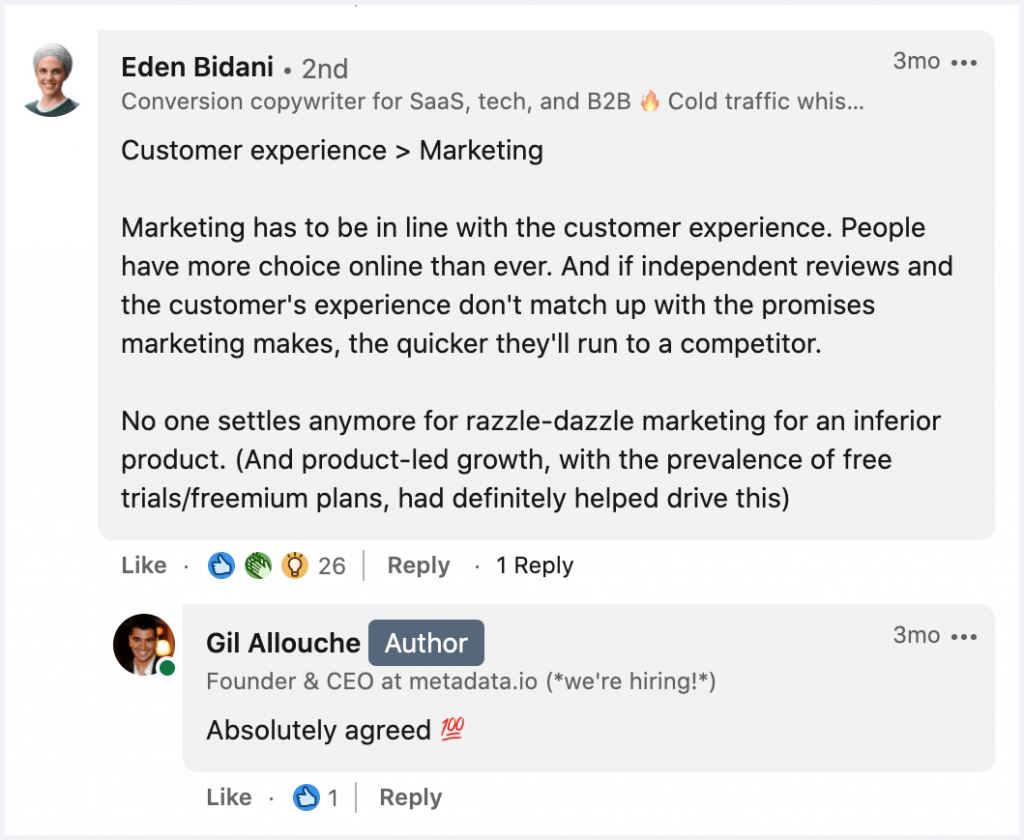Toggle Like on Gil Allouche's reply

pyautogui.click(x=229, y=797)
